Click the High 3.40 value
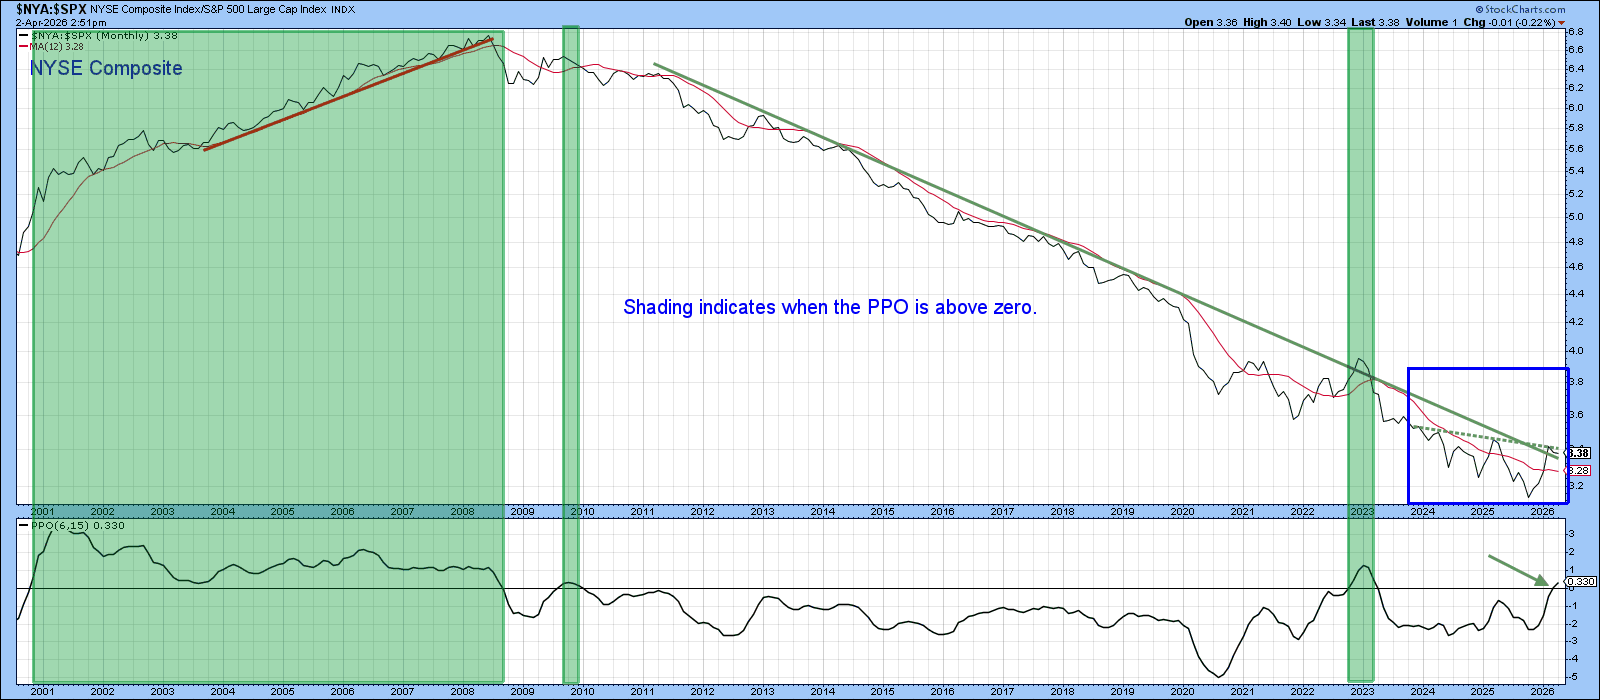This screenshot has height=700, width=1600. tap(1268, 22)
